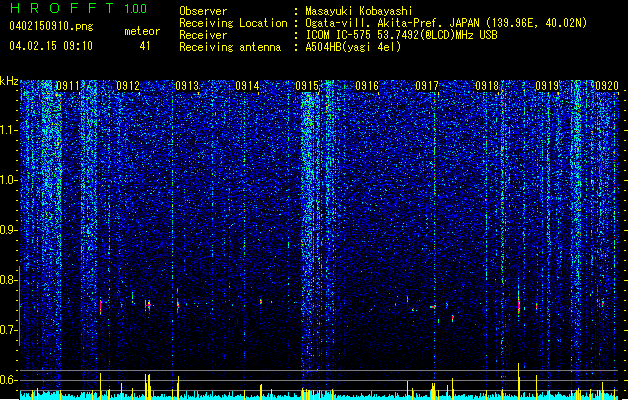Click the 0918 time marker

point(487,86)
